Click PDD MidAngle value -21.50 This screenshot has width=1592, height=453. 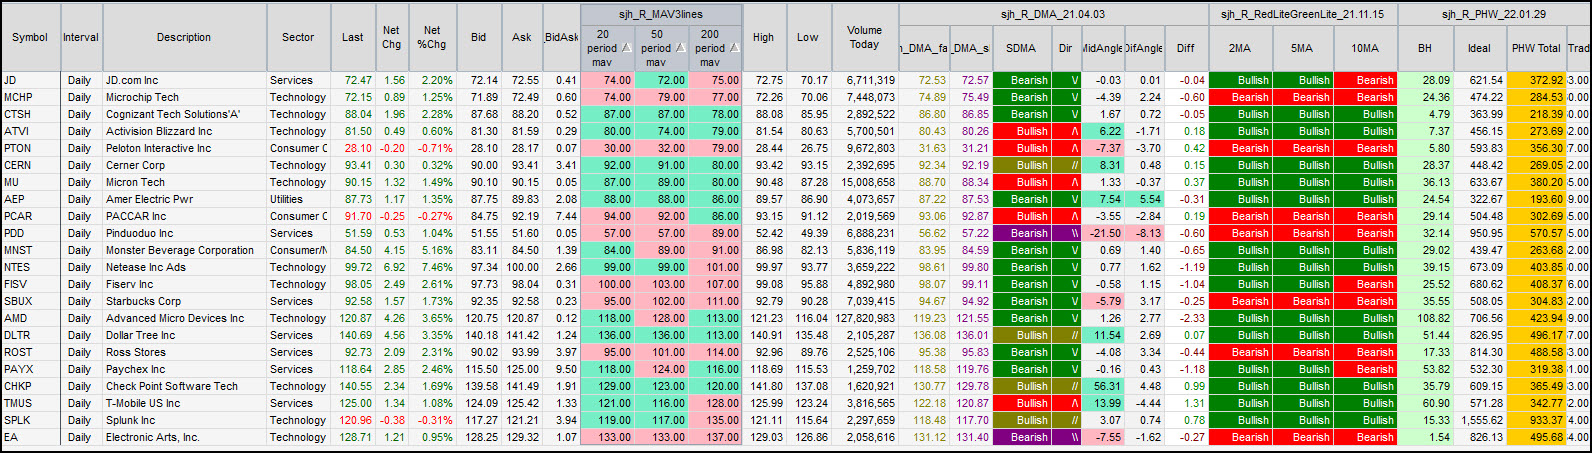point(1103,233)
